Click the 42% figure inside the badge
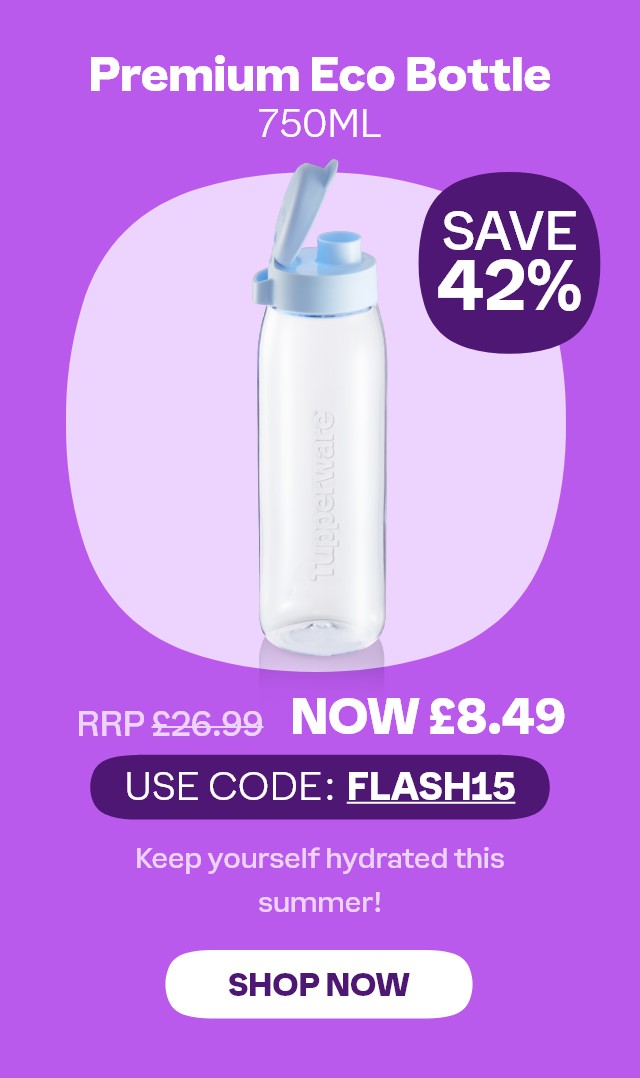Viewport: 640px width, 1078px height. click(509, 286)
